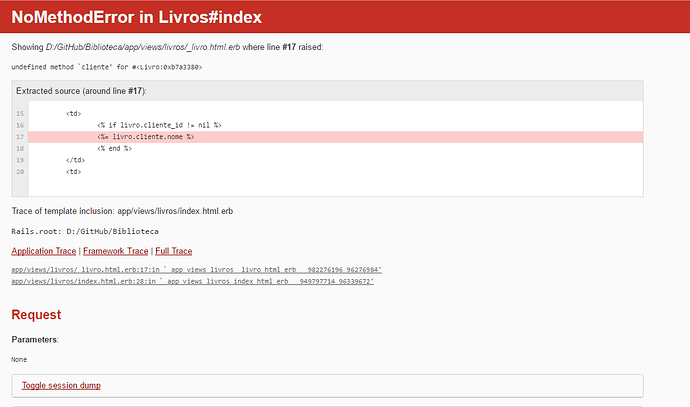Select the highlighted line livro.cliente.nome
The height and width of the screenshot is (407, 690).
point(335,137)
